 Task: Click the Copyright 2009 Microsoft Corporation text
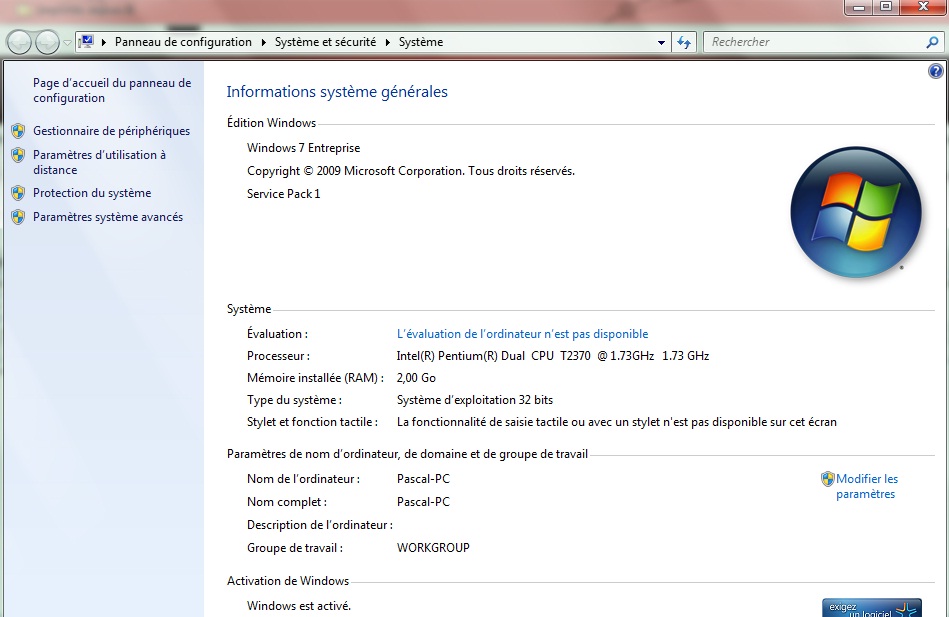coord(410,171)
